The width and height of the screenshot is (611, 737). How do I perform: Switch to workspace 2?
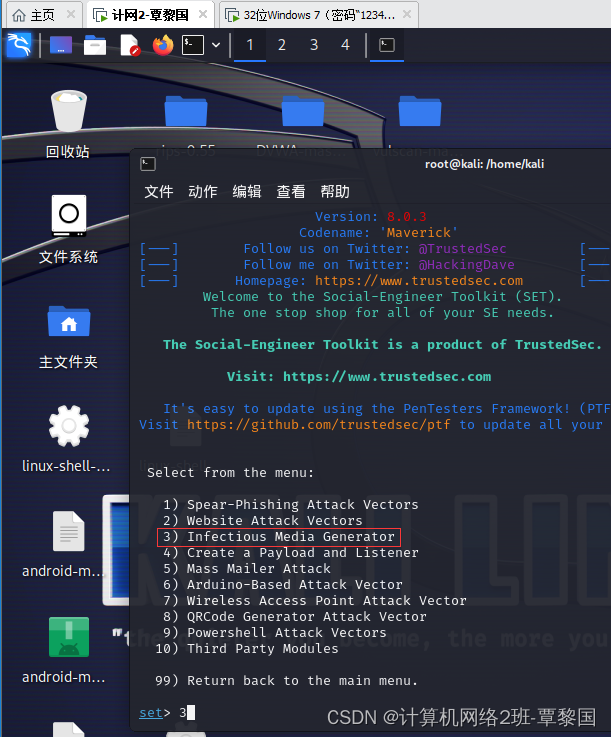point(282,45)
